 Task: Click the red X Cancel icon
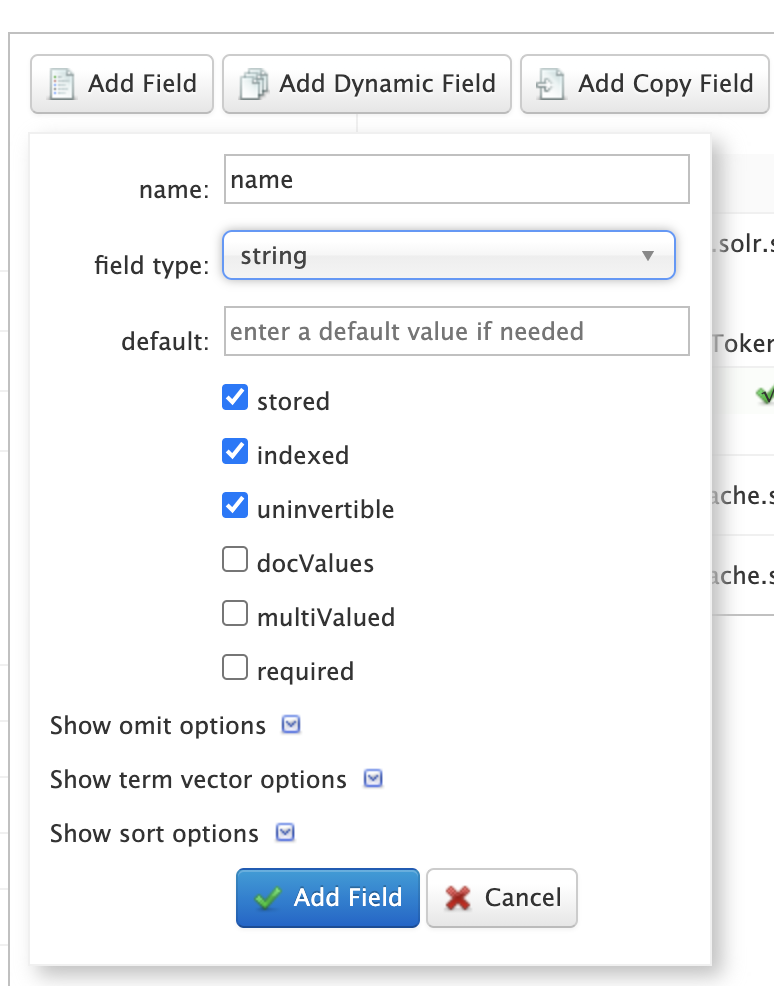[x=458, y=898]
